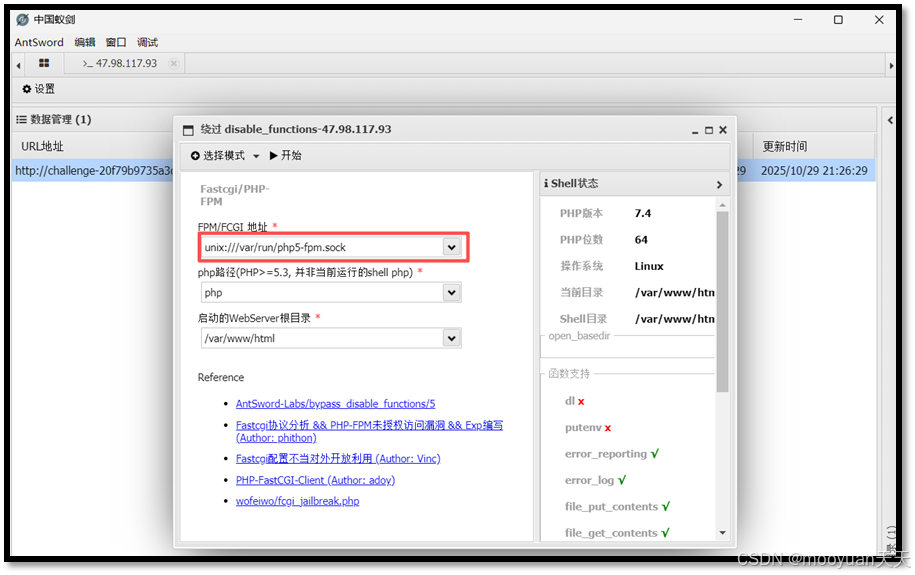Click the Shell状态 panel header

(634, 184)
